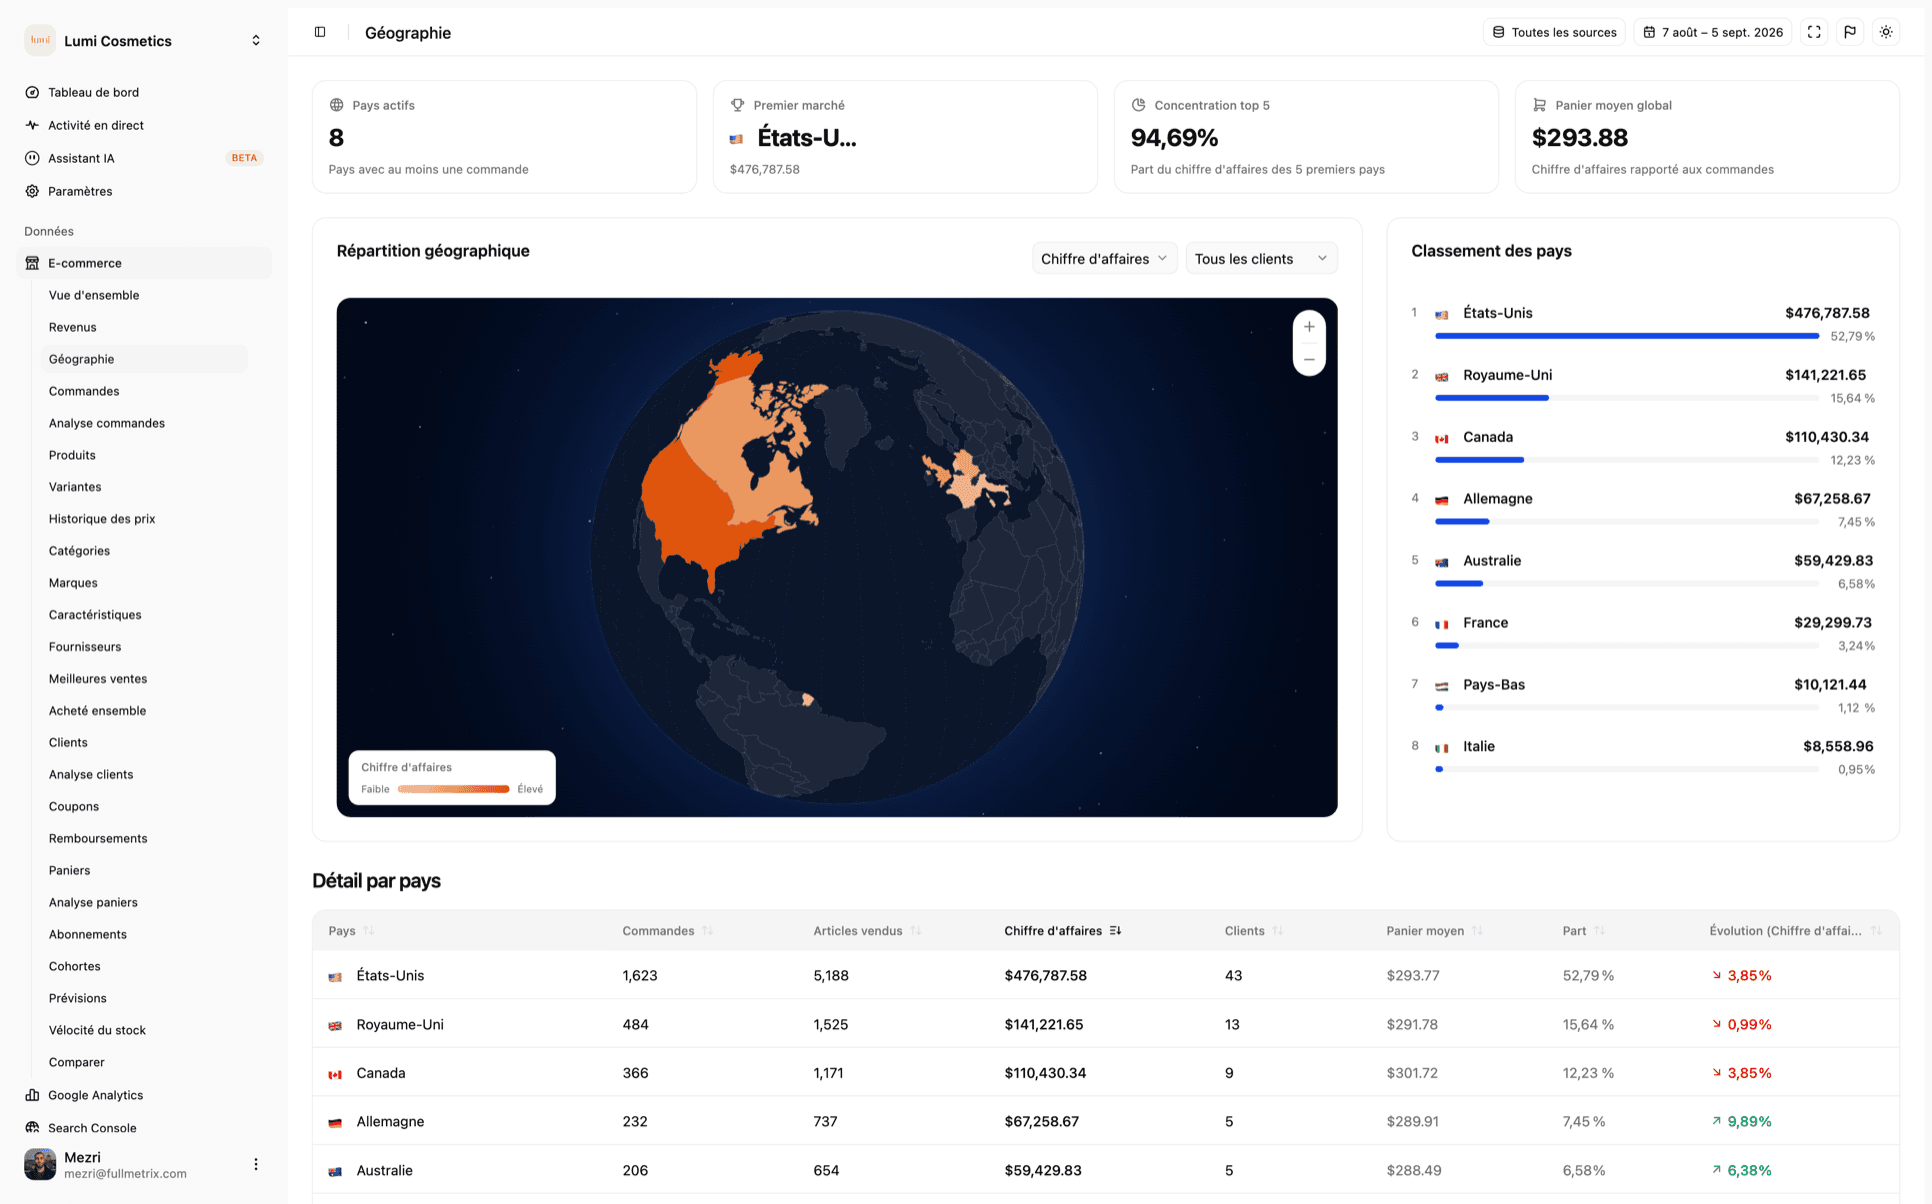Sort table by Part column arrows
The image size is (1932, 1204).
pos(1599,931)
